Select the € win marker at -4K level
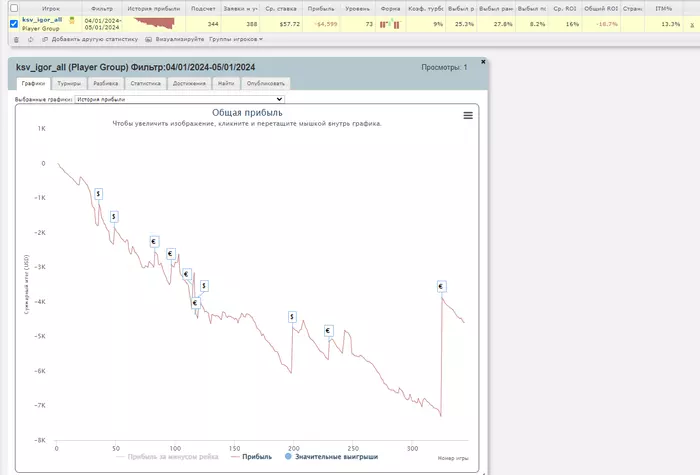This screenshot has height=475, width=700. pyautogui.click(x=195, y=303)
